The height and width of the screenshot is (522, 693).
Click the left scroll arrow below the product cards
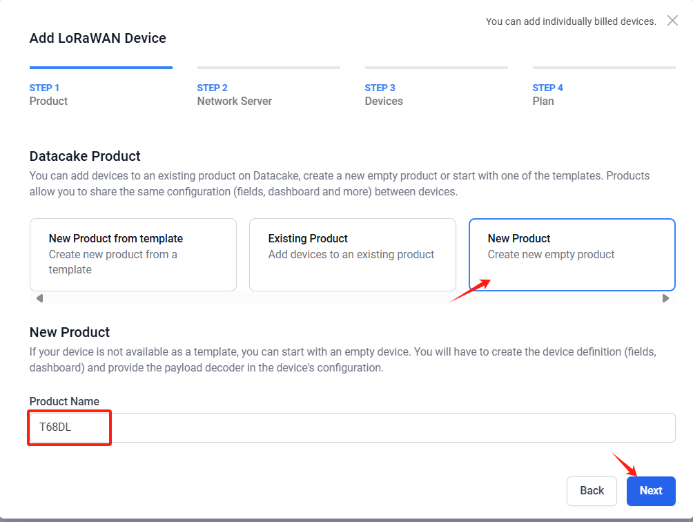click(x=40, y=298)
